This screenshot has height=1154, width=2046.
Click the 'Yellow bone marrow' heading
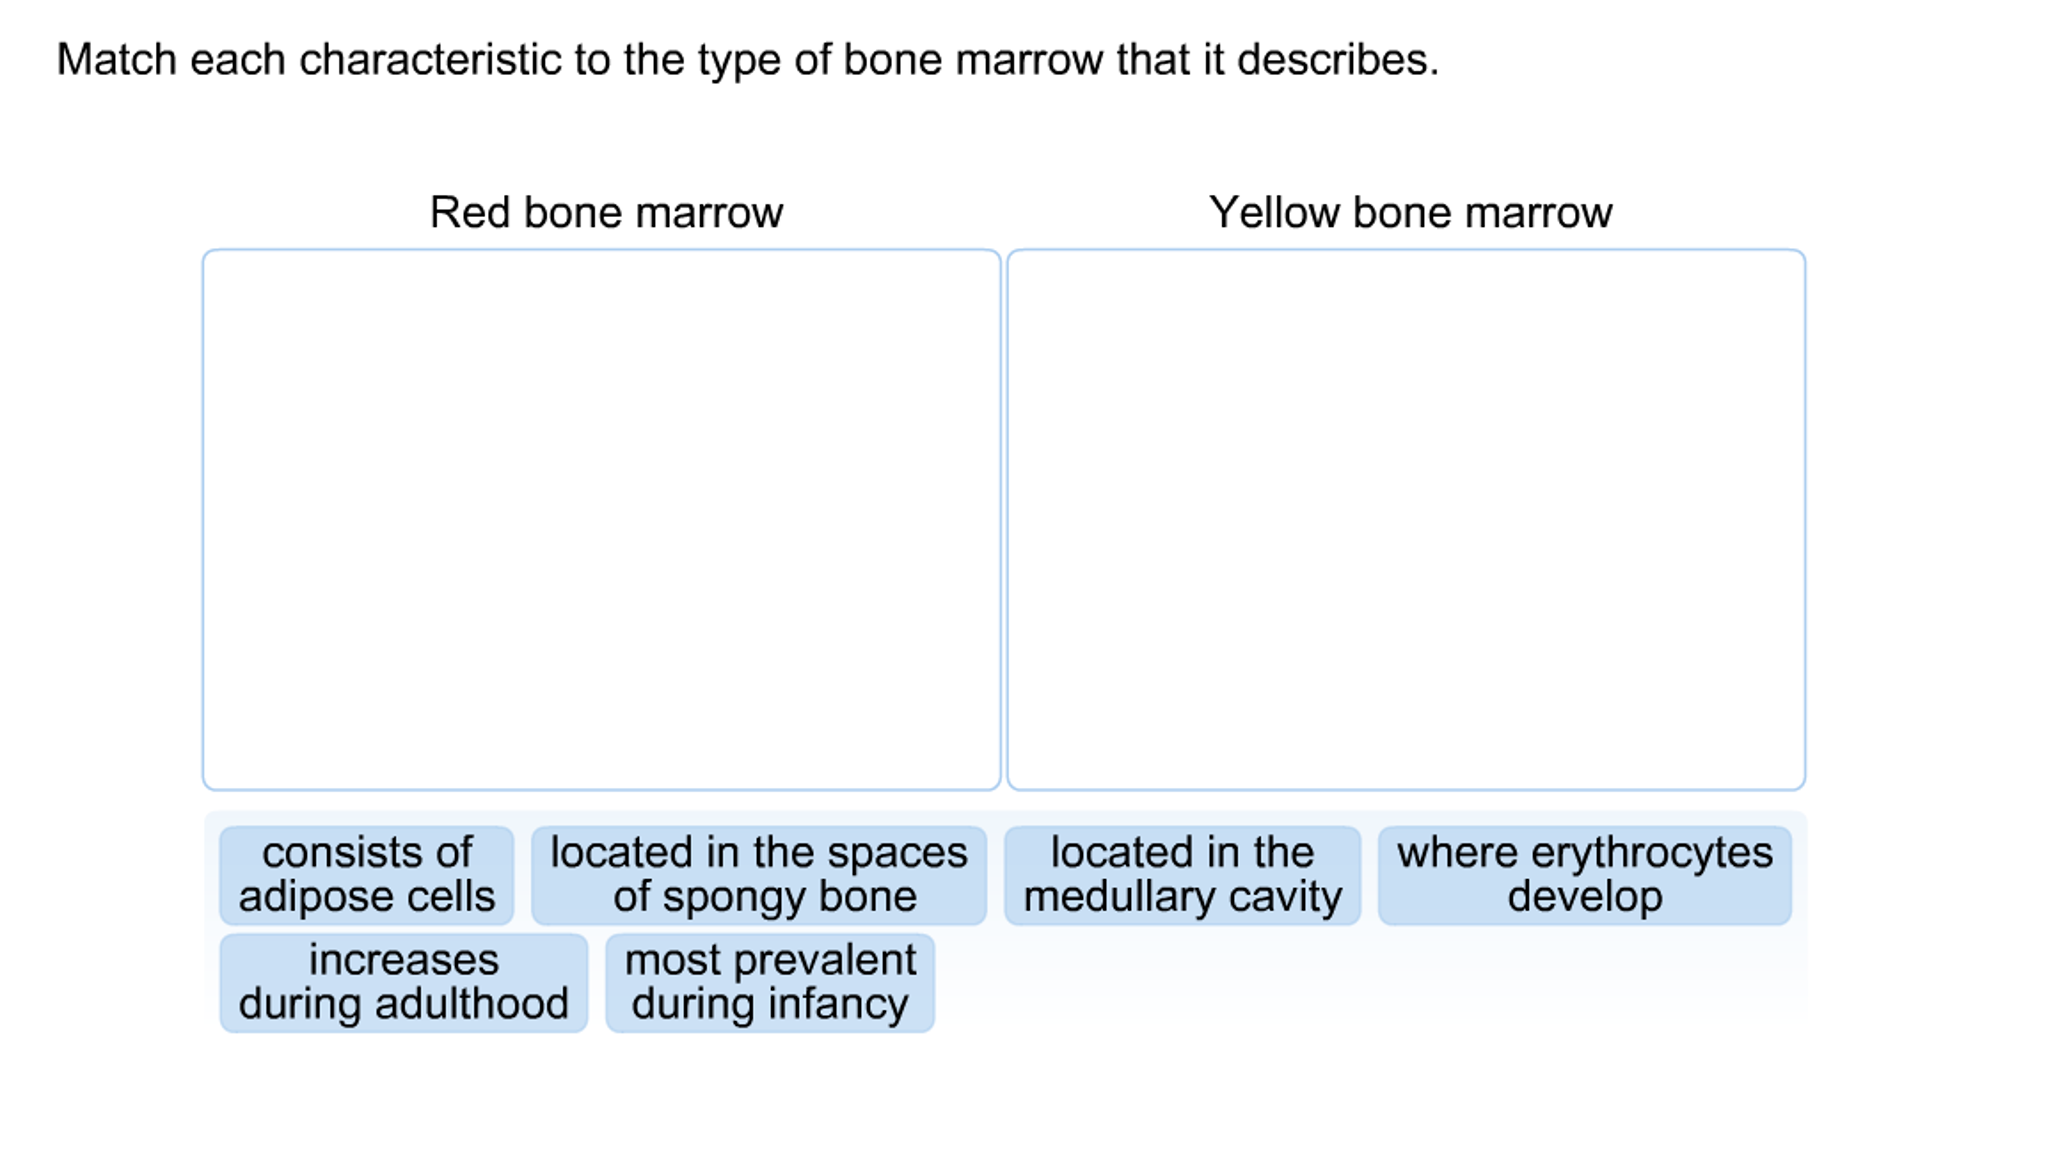tap(1411, 210)
